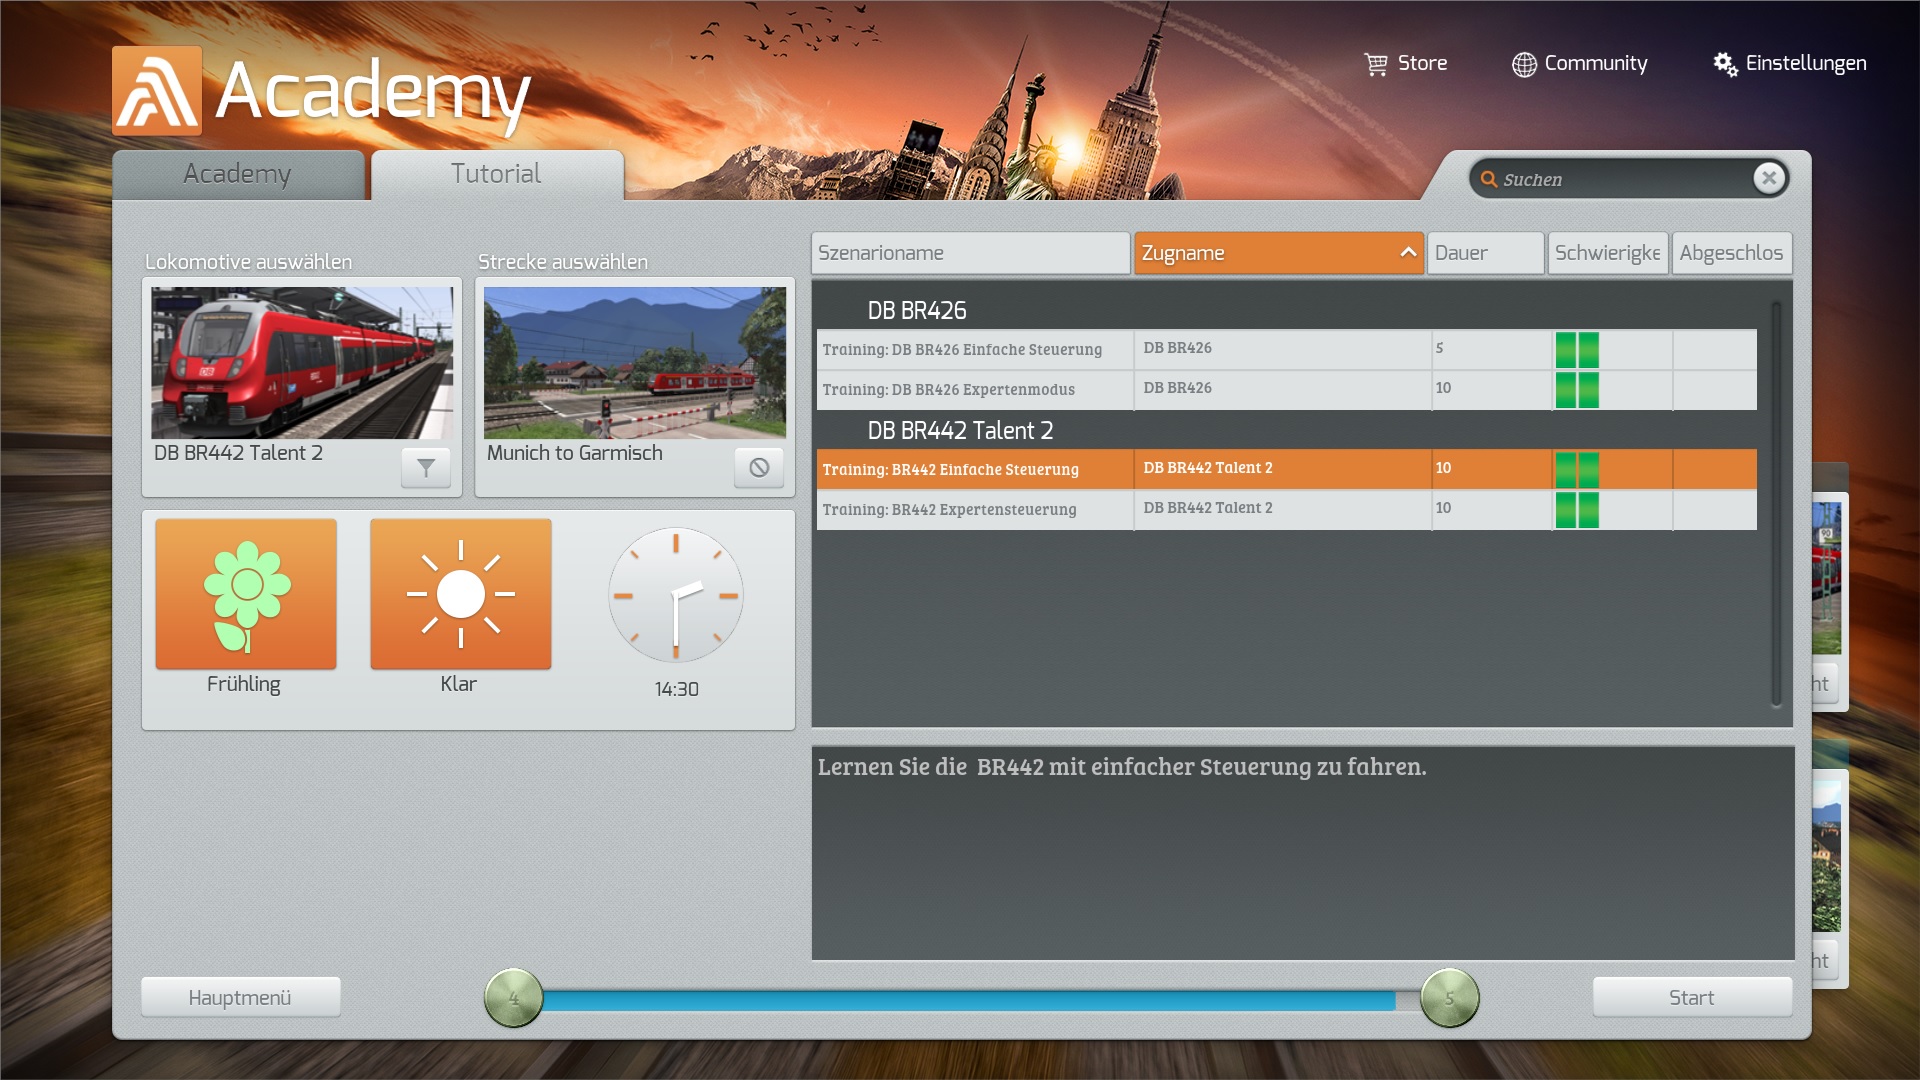
Task: Click the scenario list scrollbar
Action: (x=1776, y=503)
